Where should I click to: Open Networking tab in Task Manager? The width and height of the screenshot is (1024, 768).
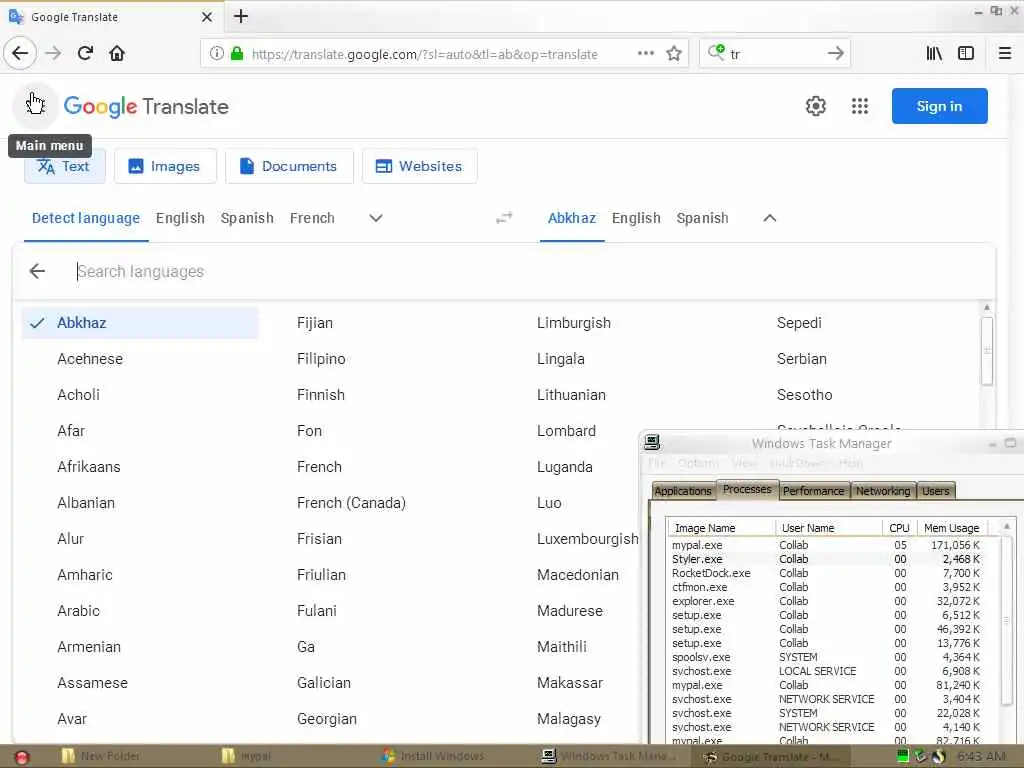tap(883, 491)
